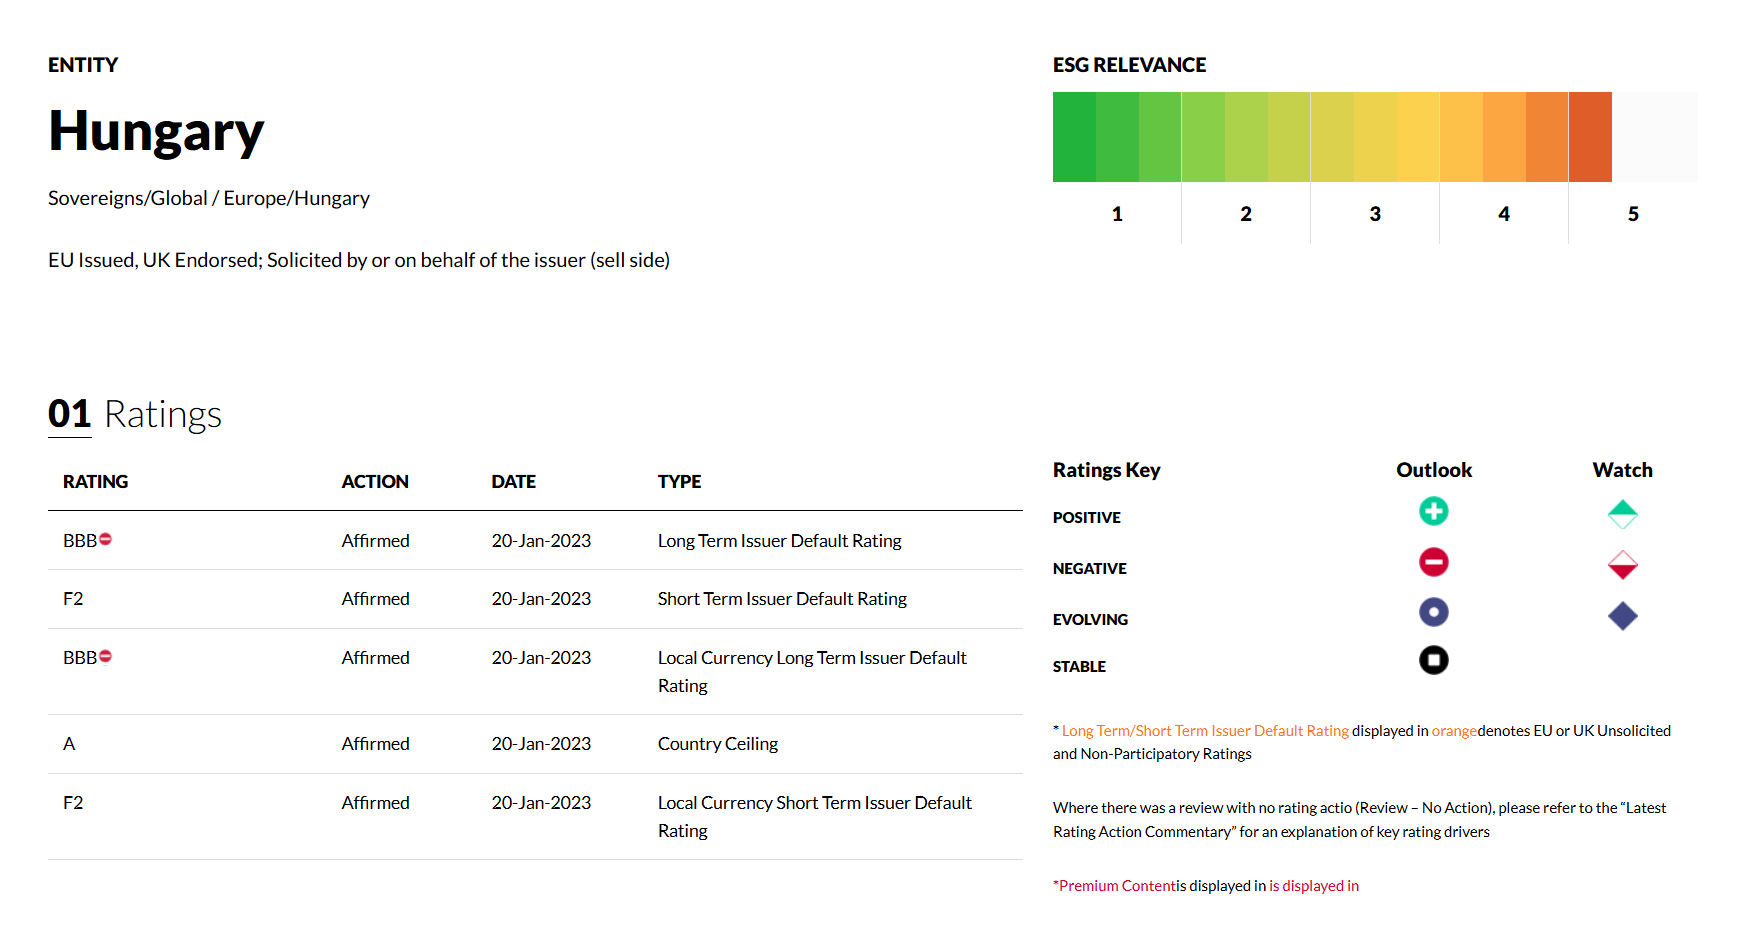Click the Positive Outlook plus icon
Image resolution: width=1759 pixels, height=939 pixels.
pos(1433,511)
